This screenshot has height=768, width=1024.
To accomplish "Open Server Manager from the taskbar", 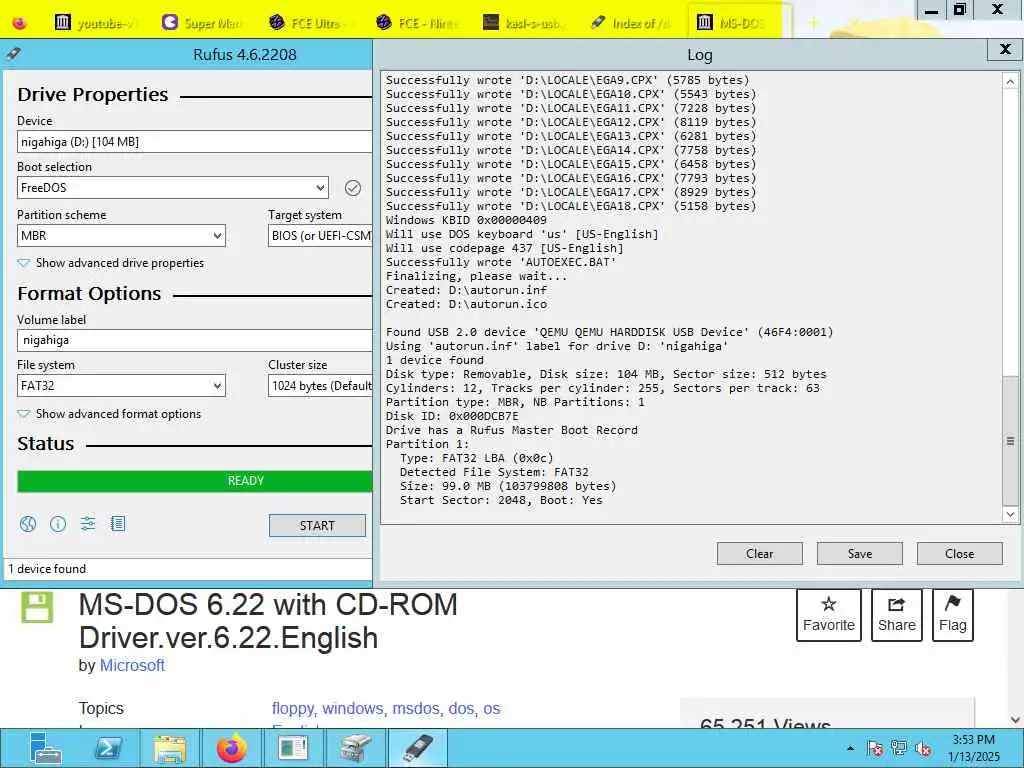I will [46, 748].
